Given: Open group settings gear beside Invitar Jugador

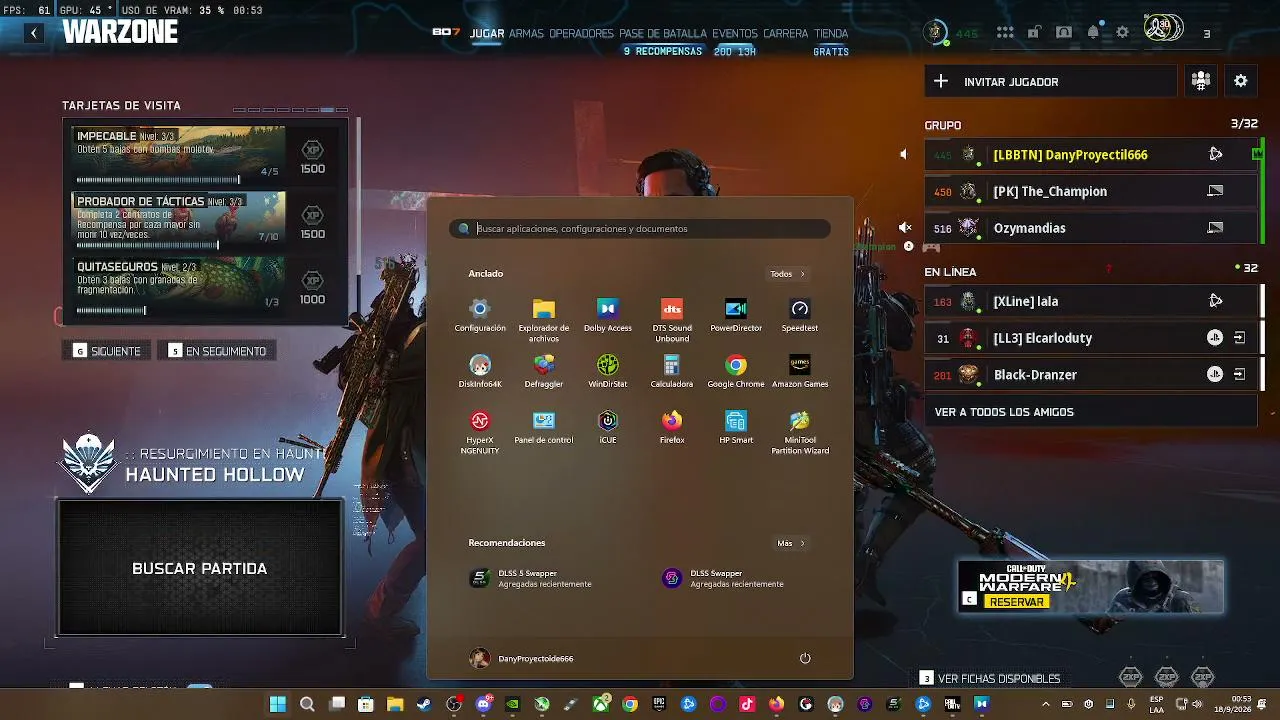Looking at the screenshot, I should click(1241, 82).
